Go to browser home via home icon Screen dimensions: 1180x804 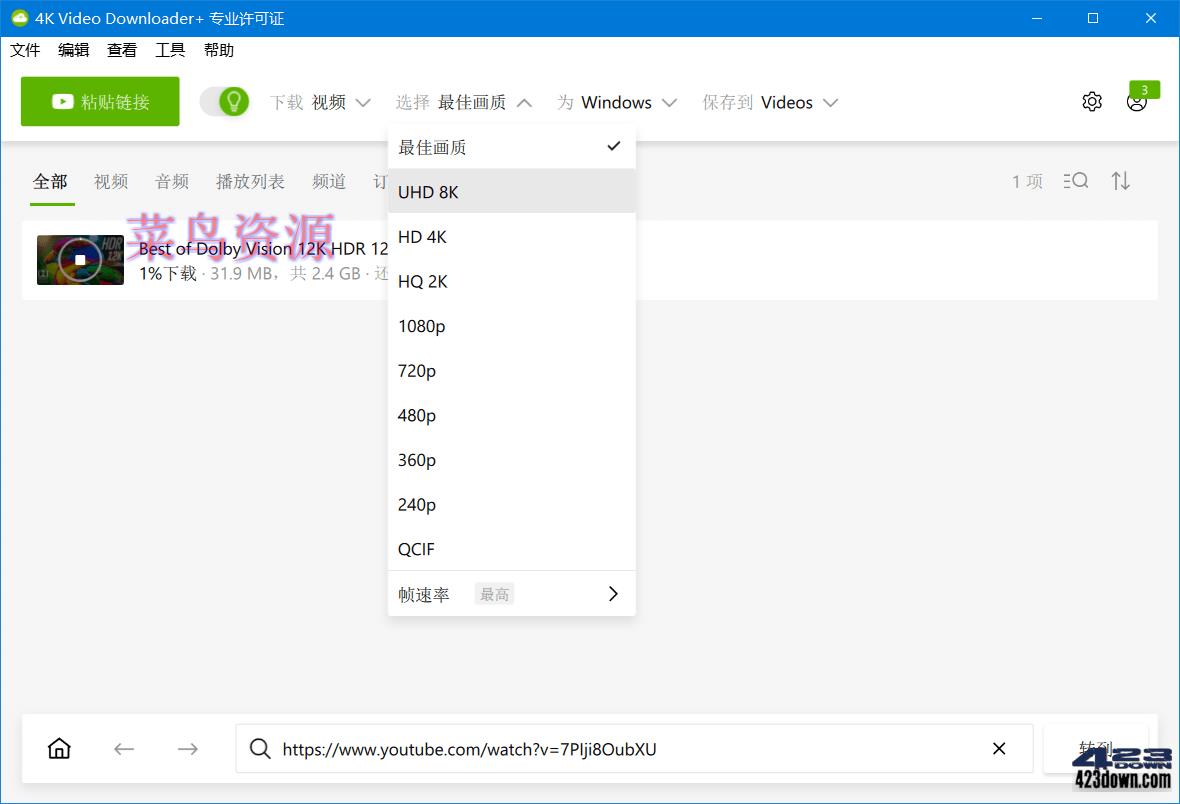coord(59,748)
